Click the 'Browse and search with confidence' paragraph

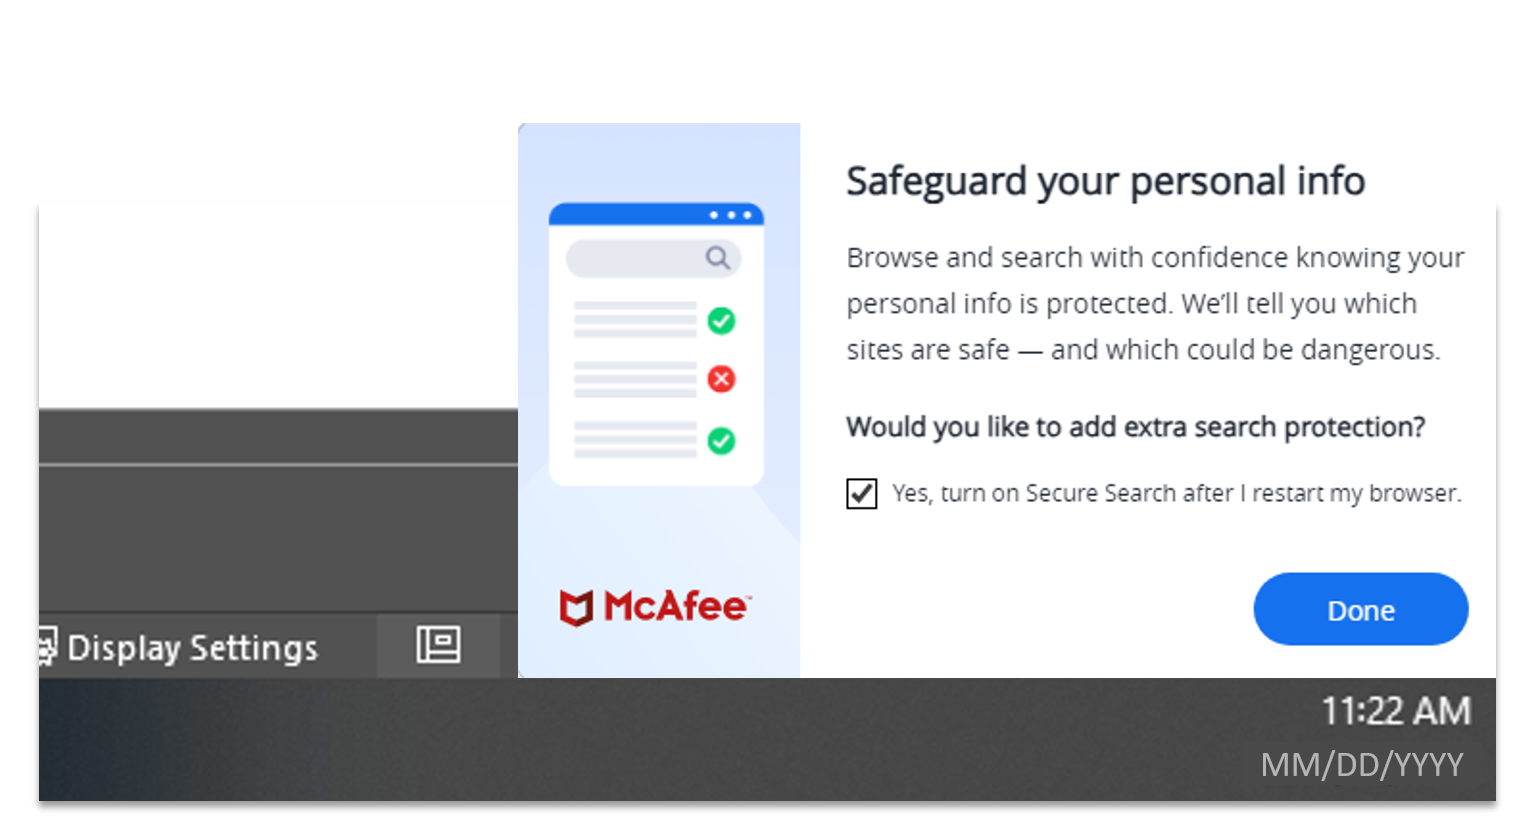coord(1154,303)
